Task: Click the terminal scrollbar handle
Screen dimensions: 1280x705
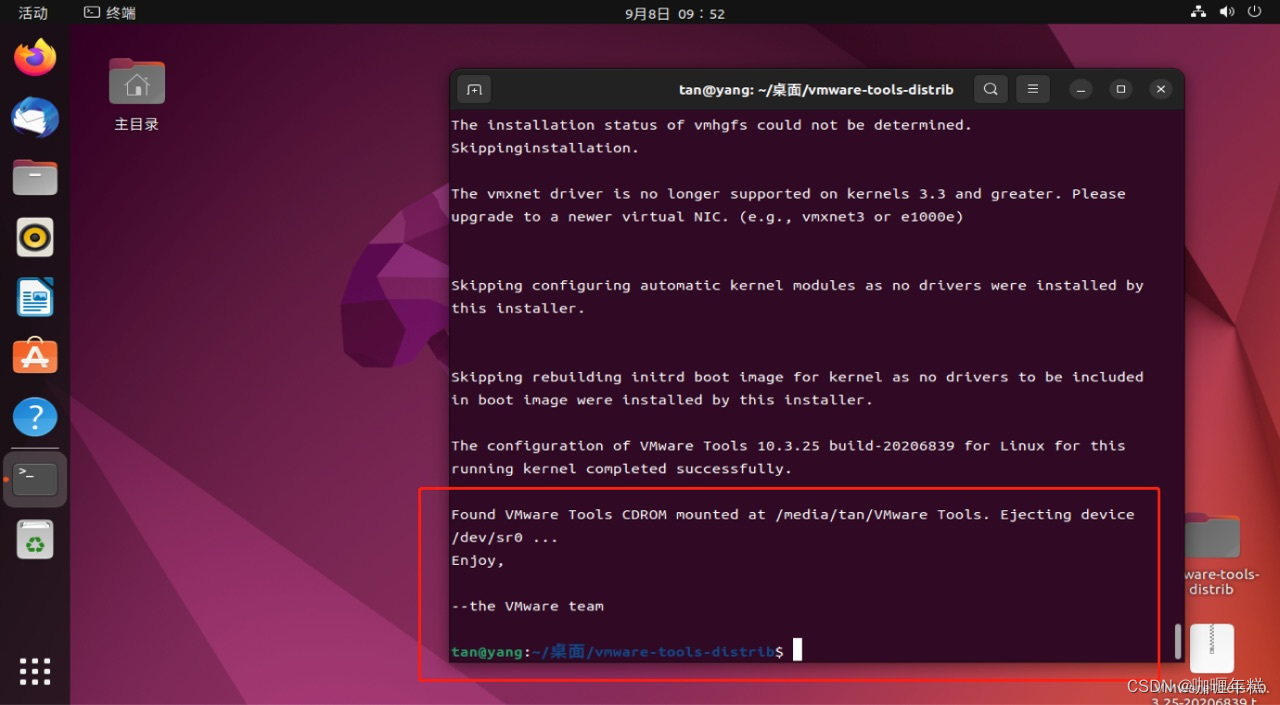Action: tap(1178, 641)
